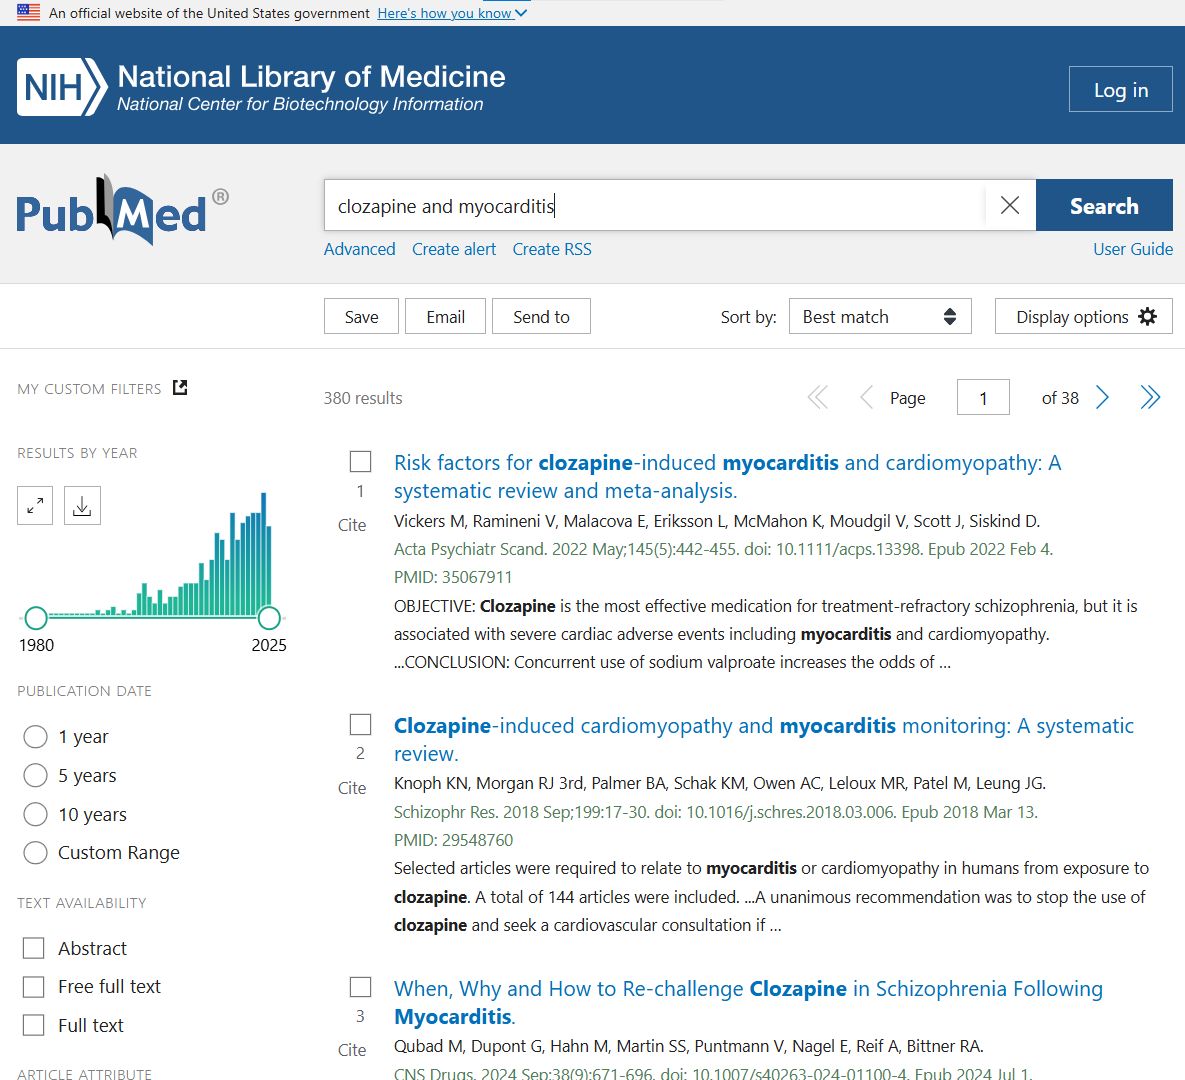This screenshot has width=1185, height=1080.
Task: Open cardiomyopathy and myocarditis monitoring review article
Action: tap(763, 739)
